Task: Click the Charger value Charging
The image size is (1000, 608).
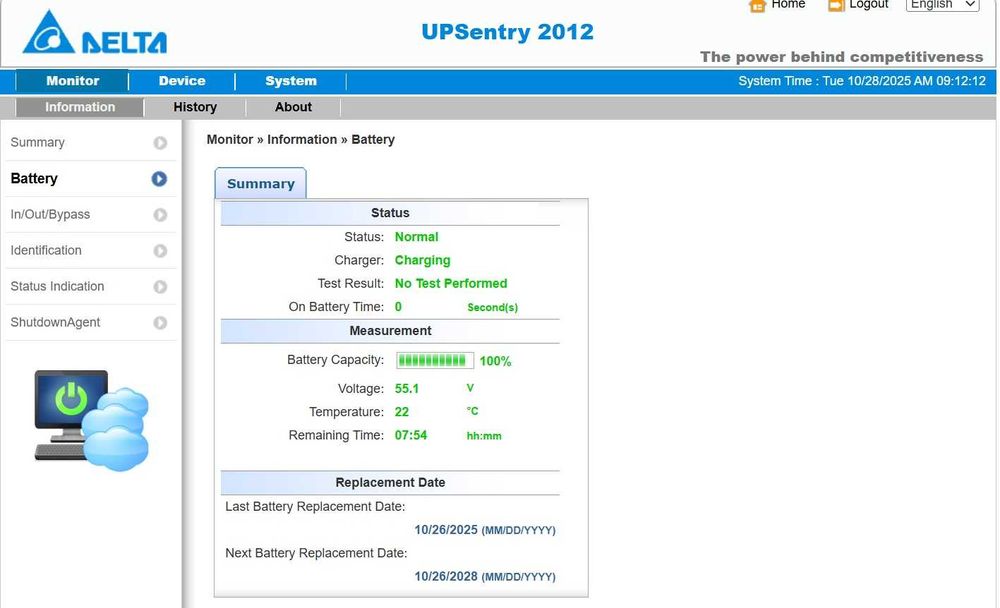Action: click(422, 260)
